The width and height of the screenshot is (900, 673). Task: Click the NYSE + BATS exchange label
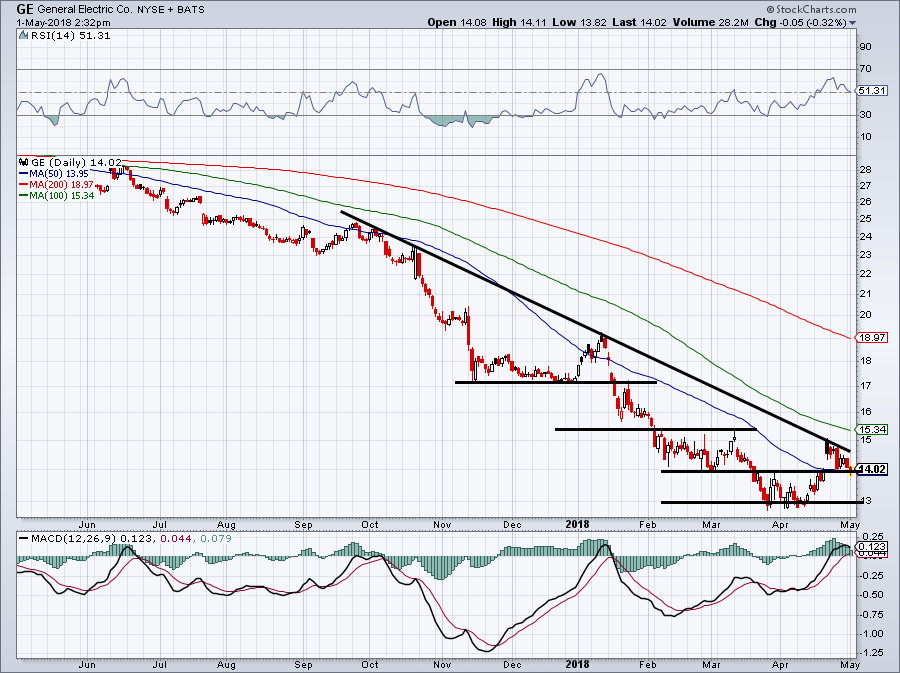coord(170,10)
